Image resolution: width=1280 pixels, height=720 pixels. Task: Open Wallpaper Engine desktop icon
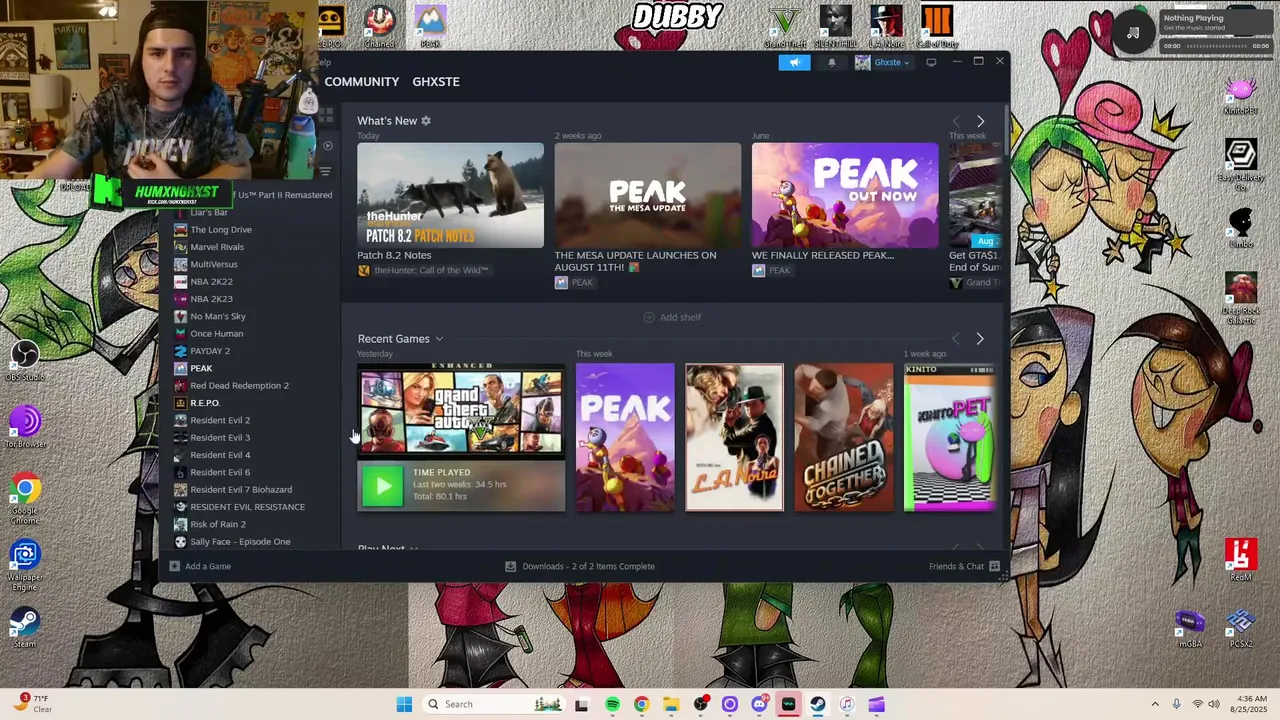(x=25, y=565)
